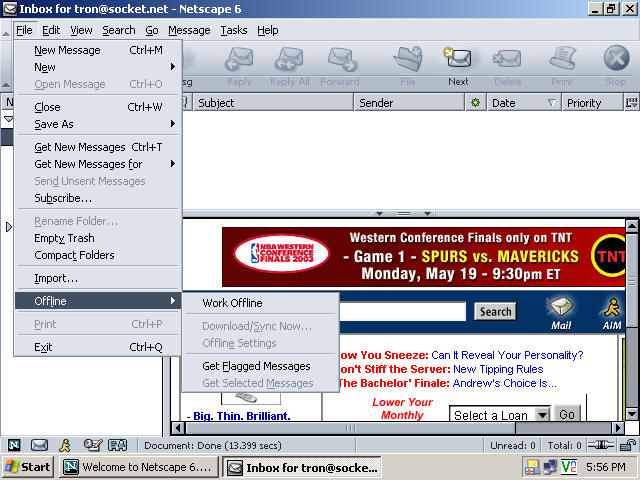Screen dimensions: 640x480
Task: Click the web page search input field
Action: click(x=402, y=311)
